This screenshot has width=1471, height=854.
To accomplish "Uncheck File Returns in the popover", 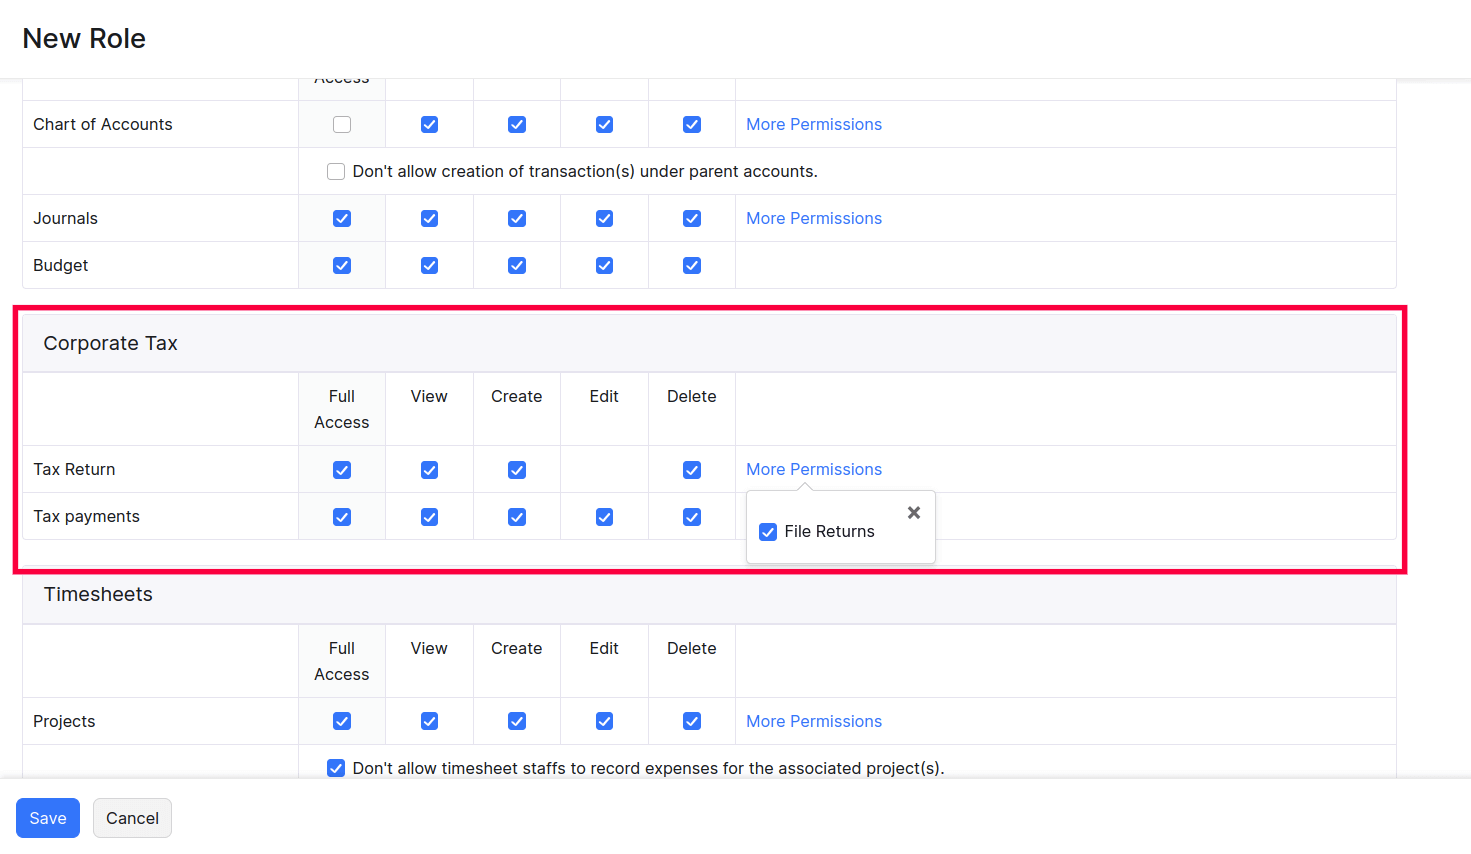I will tap(767, 531).
